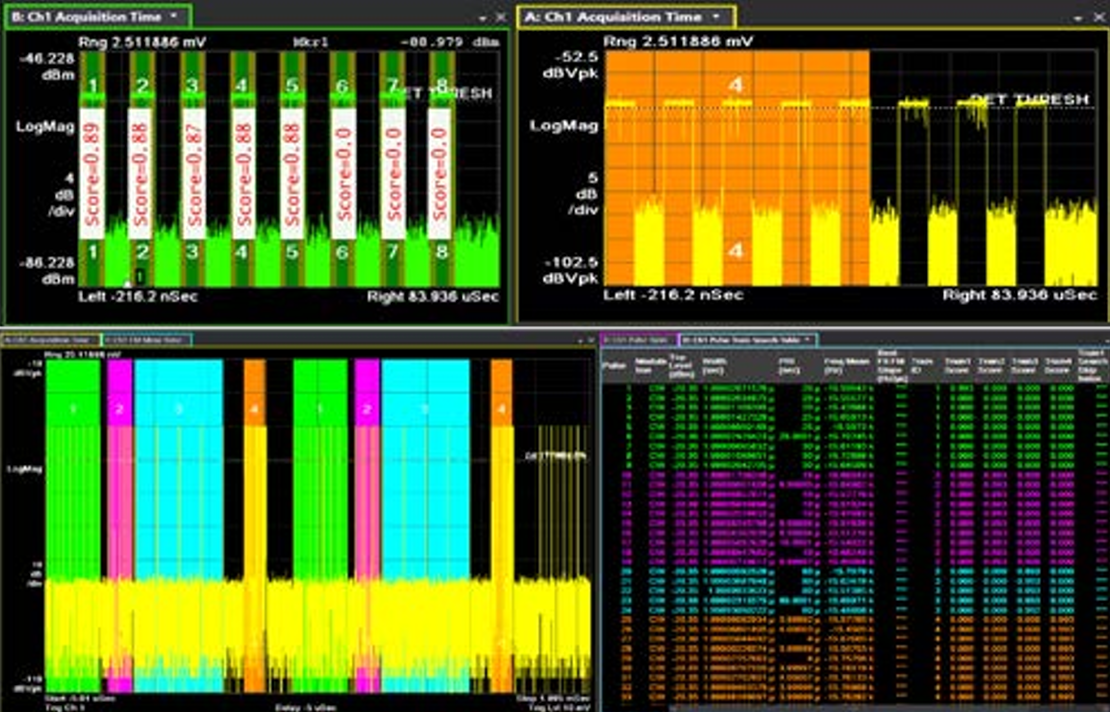Click Right 83.936 uSec under yellow trace A
Viewport: 1110px width, 712px height.
pyautogui.click(x=1019, y=295)
